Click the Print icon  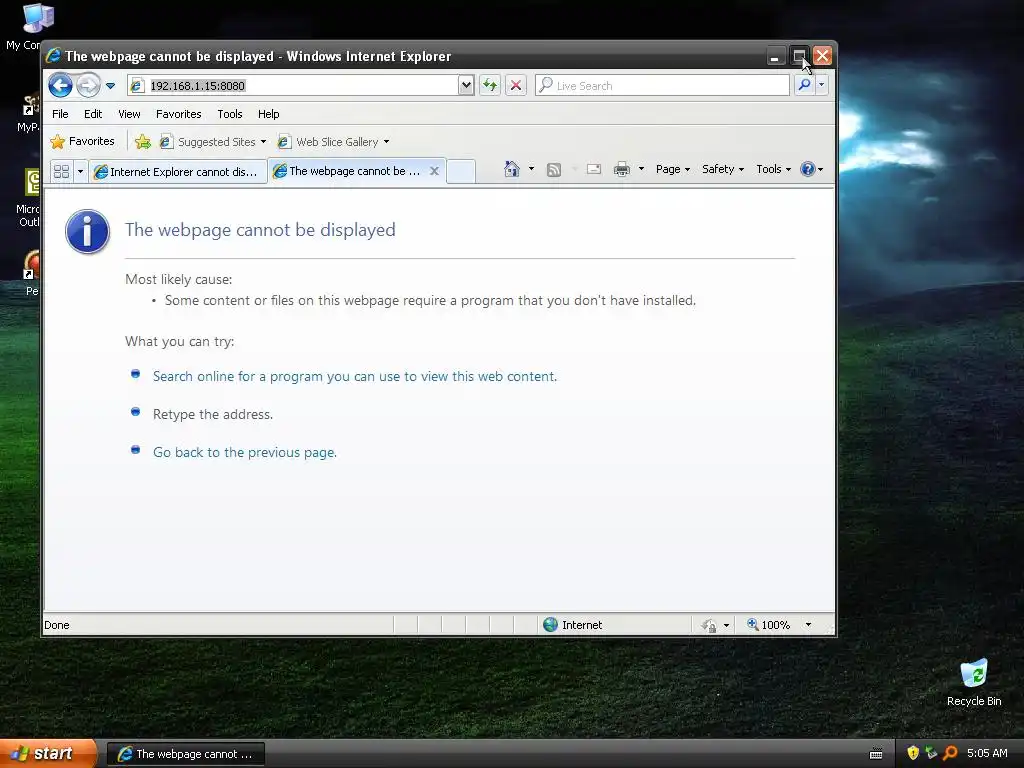pyautogui.click(x=622, y=170)
